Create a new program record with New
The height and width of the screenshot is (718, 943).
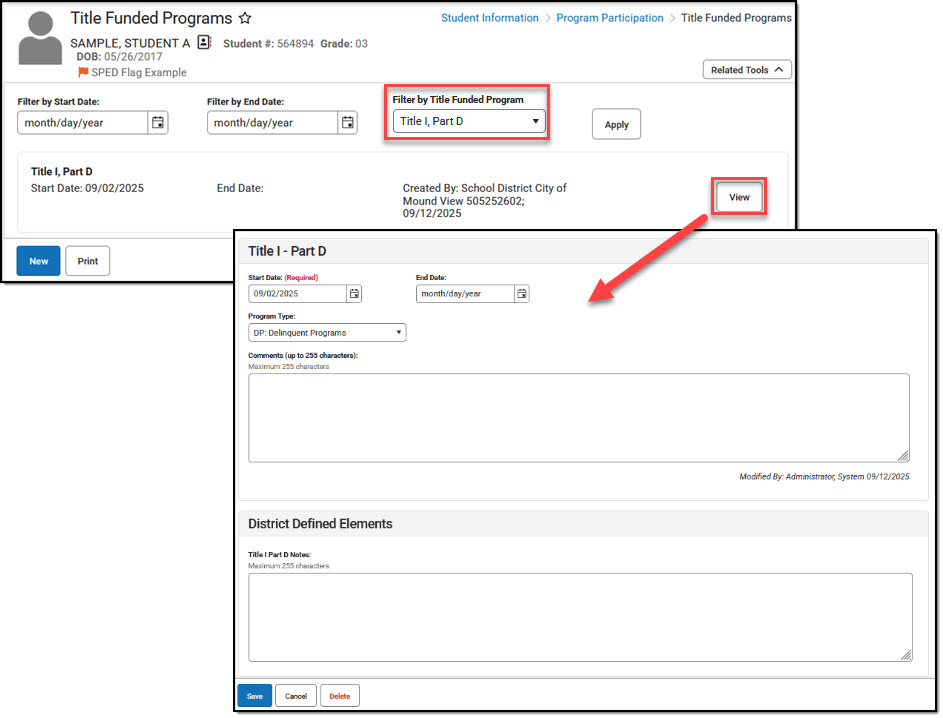pos(38,260)
